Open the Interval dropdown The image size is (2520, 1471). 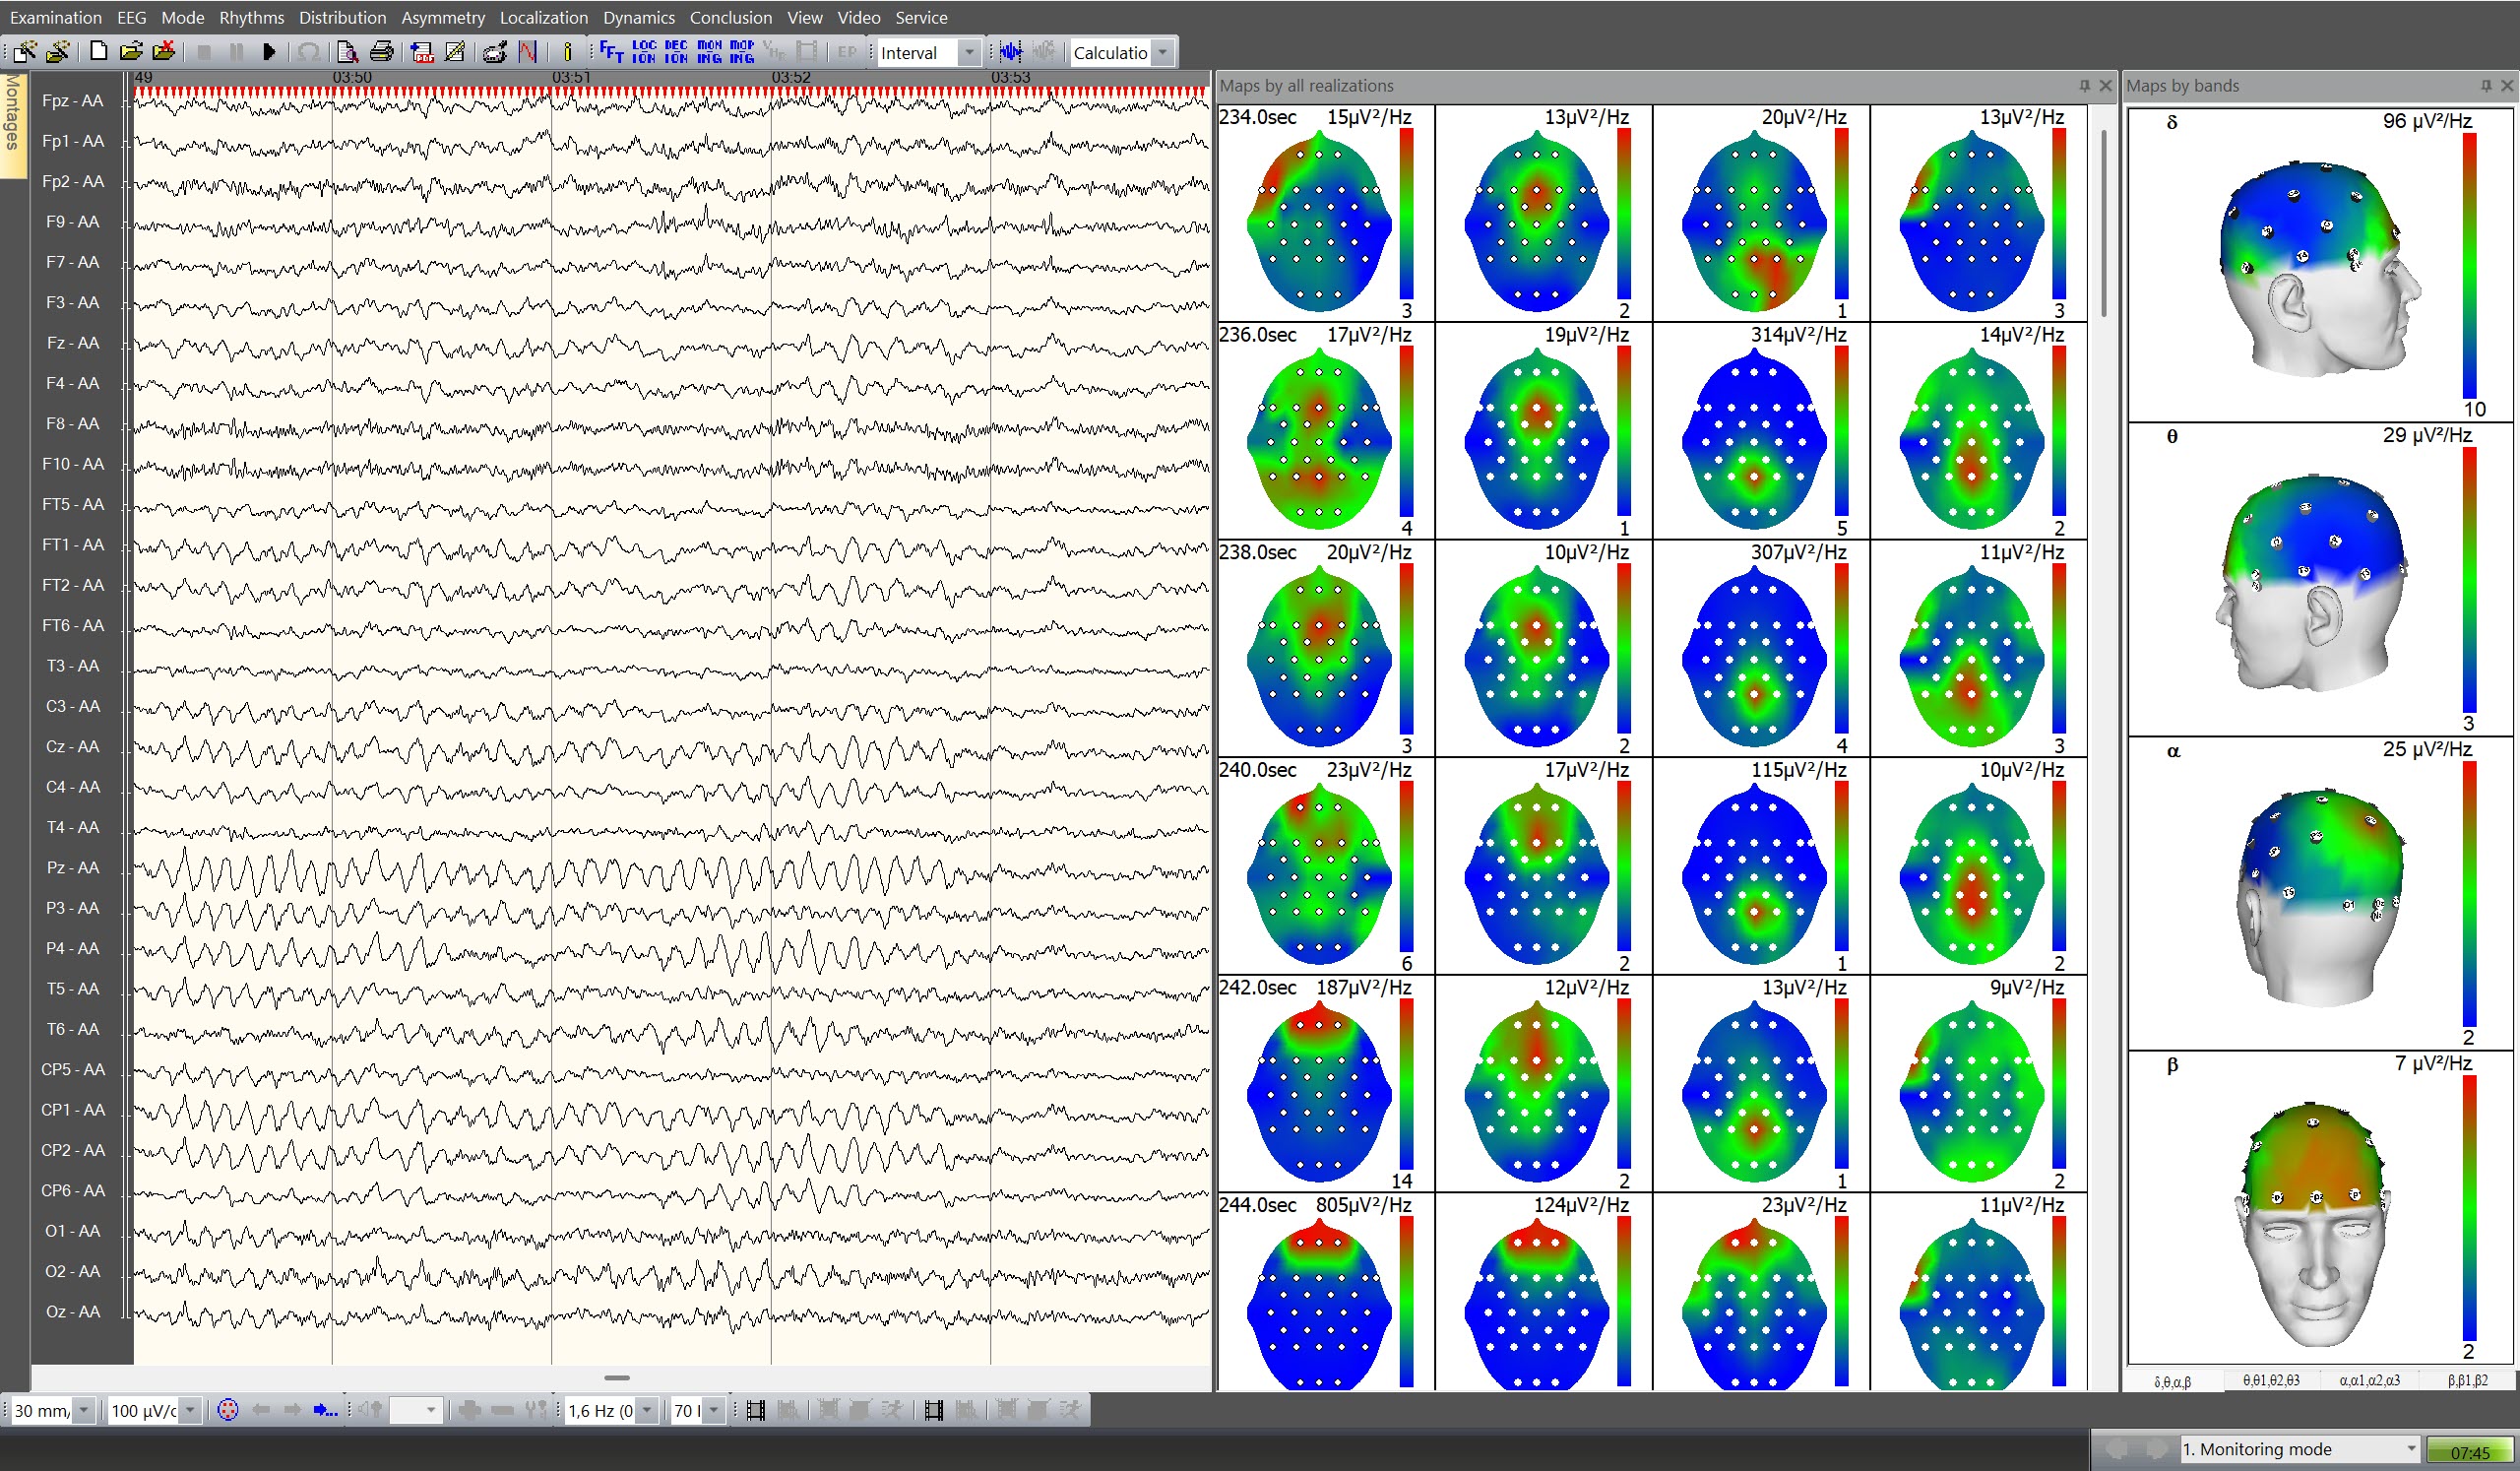968,53
